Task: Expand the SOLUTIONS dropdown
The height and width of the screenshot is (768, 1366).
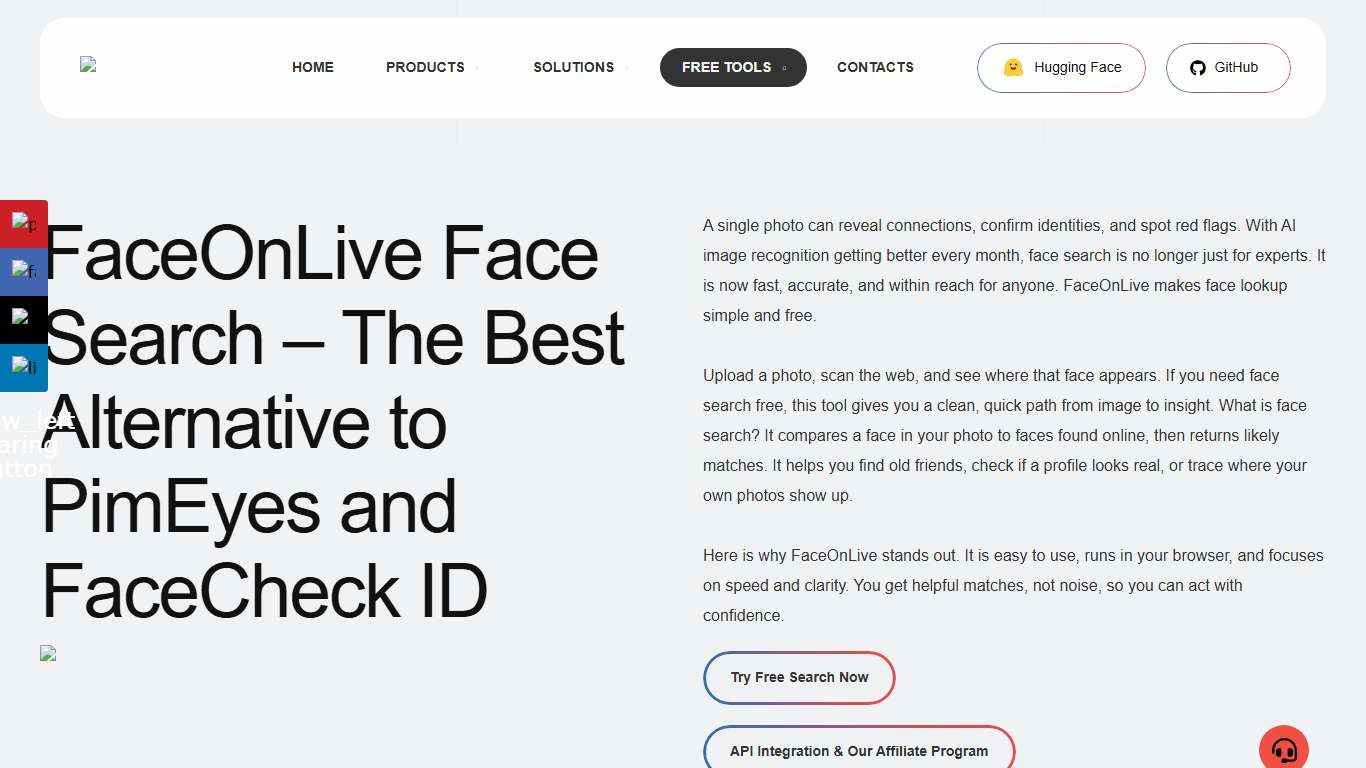Action: (625, 68)
